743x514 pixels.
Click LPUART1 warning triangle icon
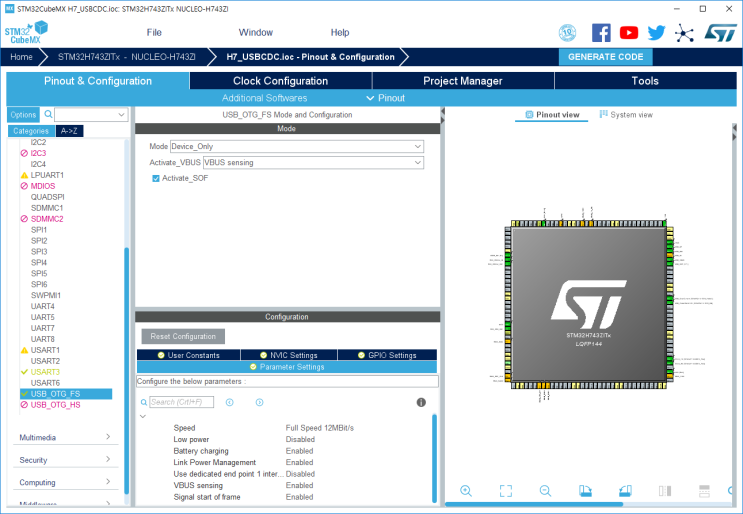[x=25, y=175]
